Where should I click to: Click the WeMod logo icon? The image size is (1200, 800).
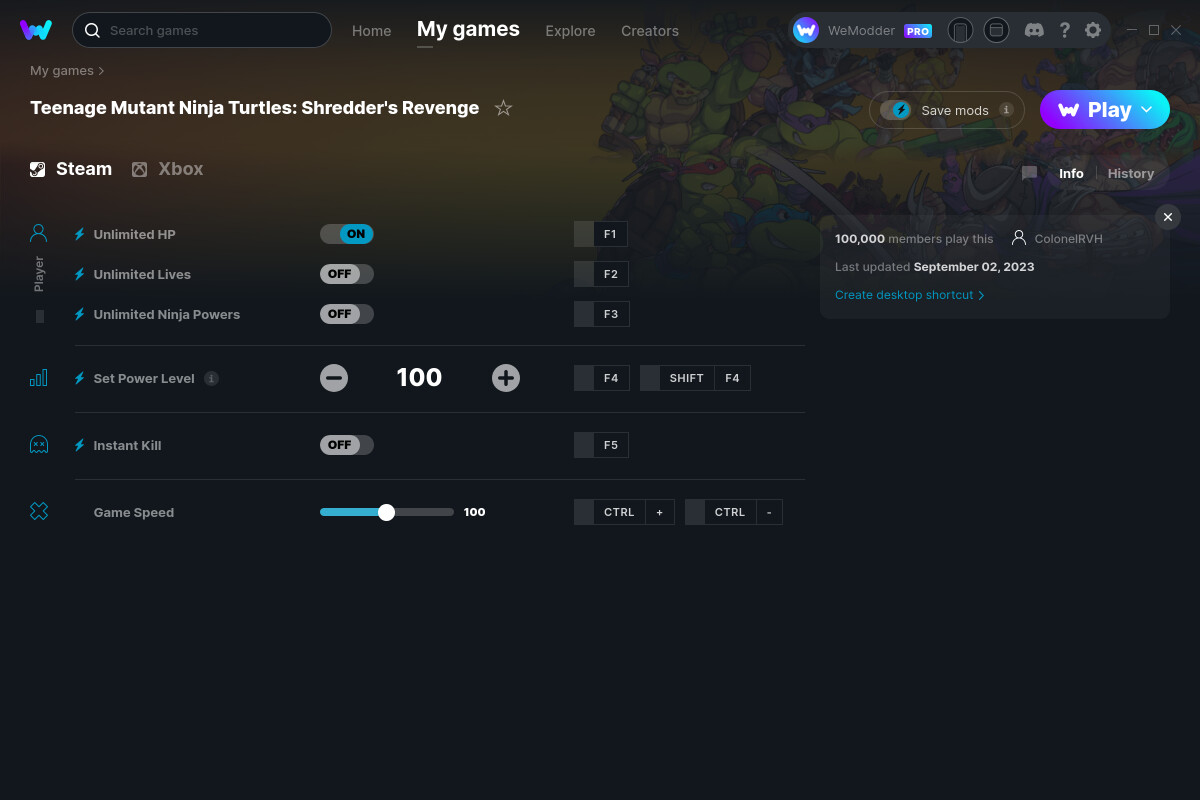[x=36, y=30]
